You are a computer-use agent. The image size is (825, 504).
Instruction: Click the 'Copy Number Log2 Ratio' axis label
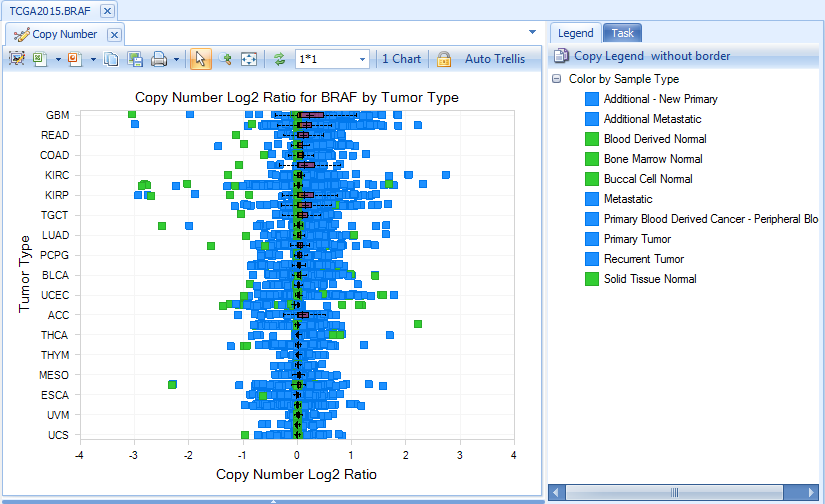click(296, 474)
